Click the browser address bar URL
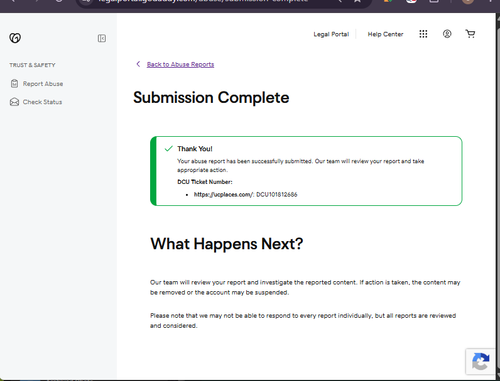 click(203, 1)
